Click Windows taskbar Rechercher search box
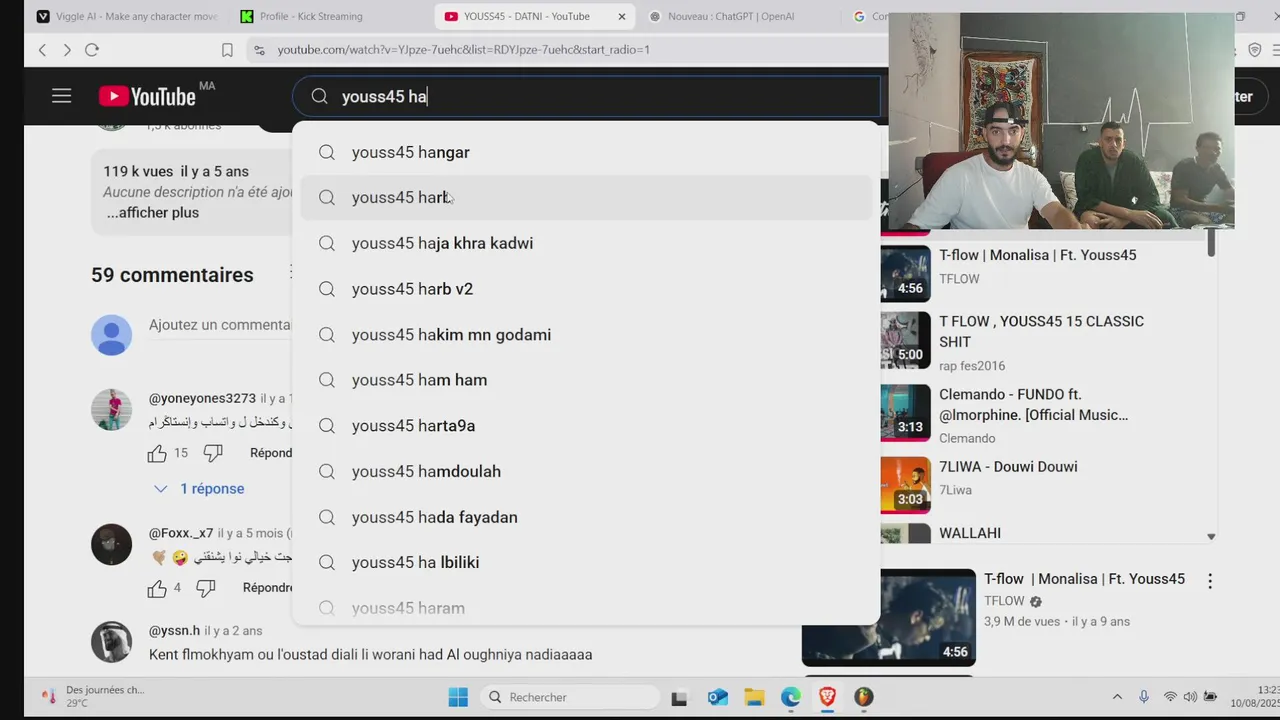This screenshot has height=720, width=1280. click(x=568, y=697)
